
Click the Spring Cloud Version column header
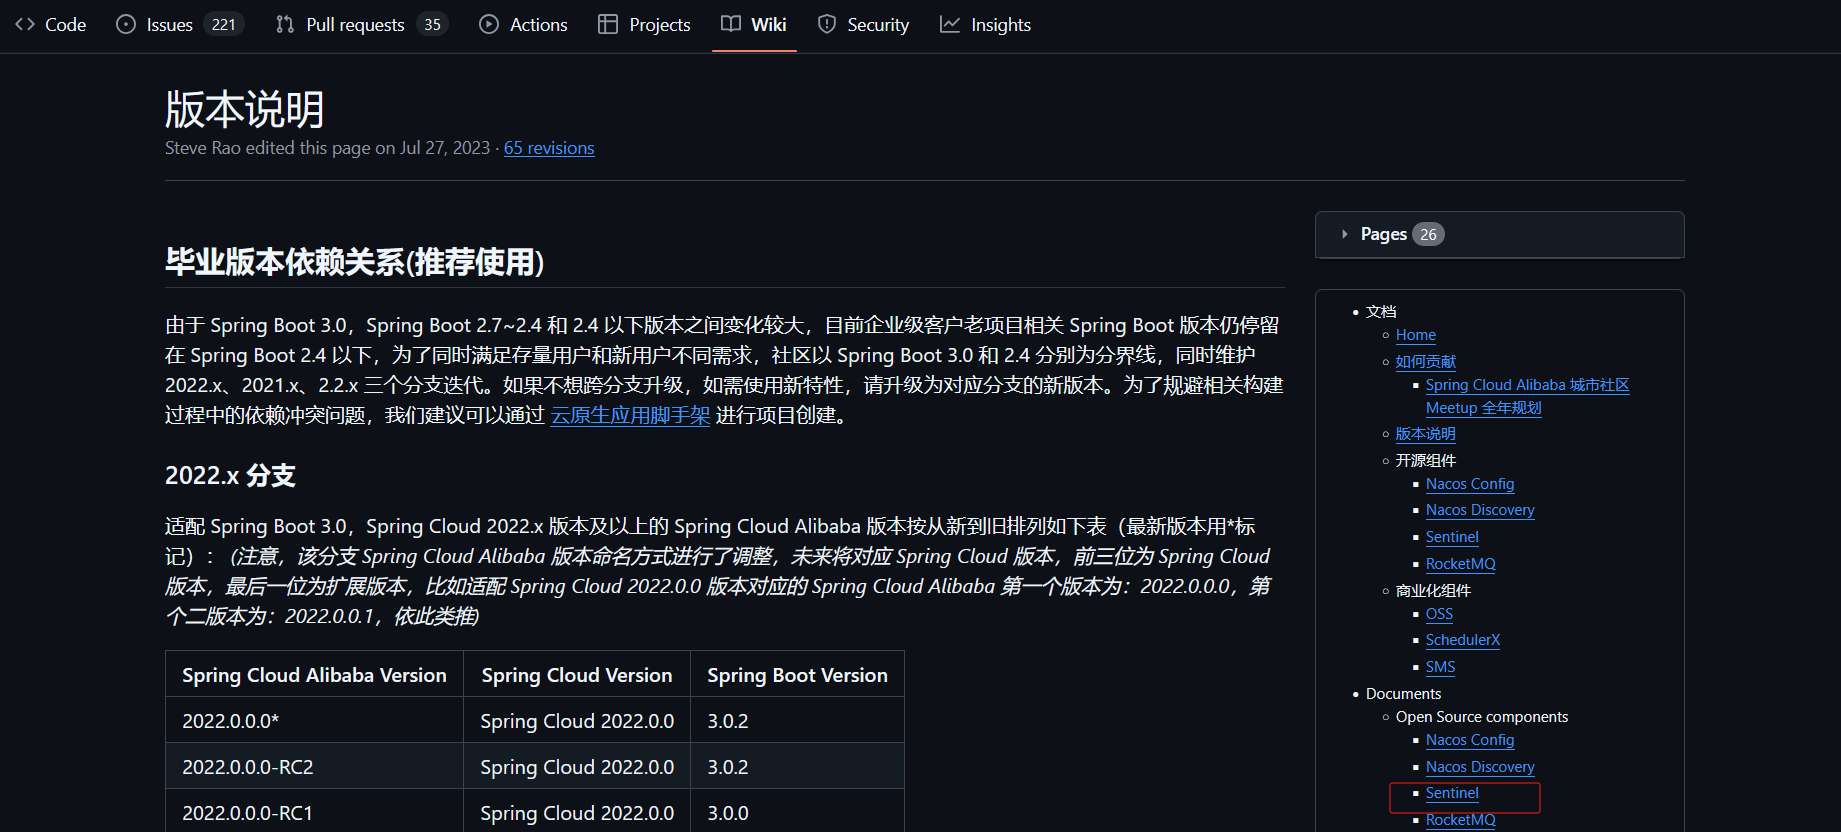coord(577,675)
